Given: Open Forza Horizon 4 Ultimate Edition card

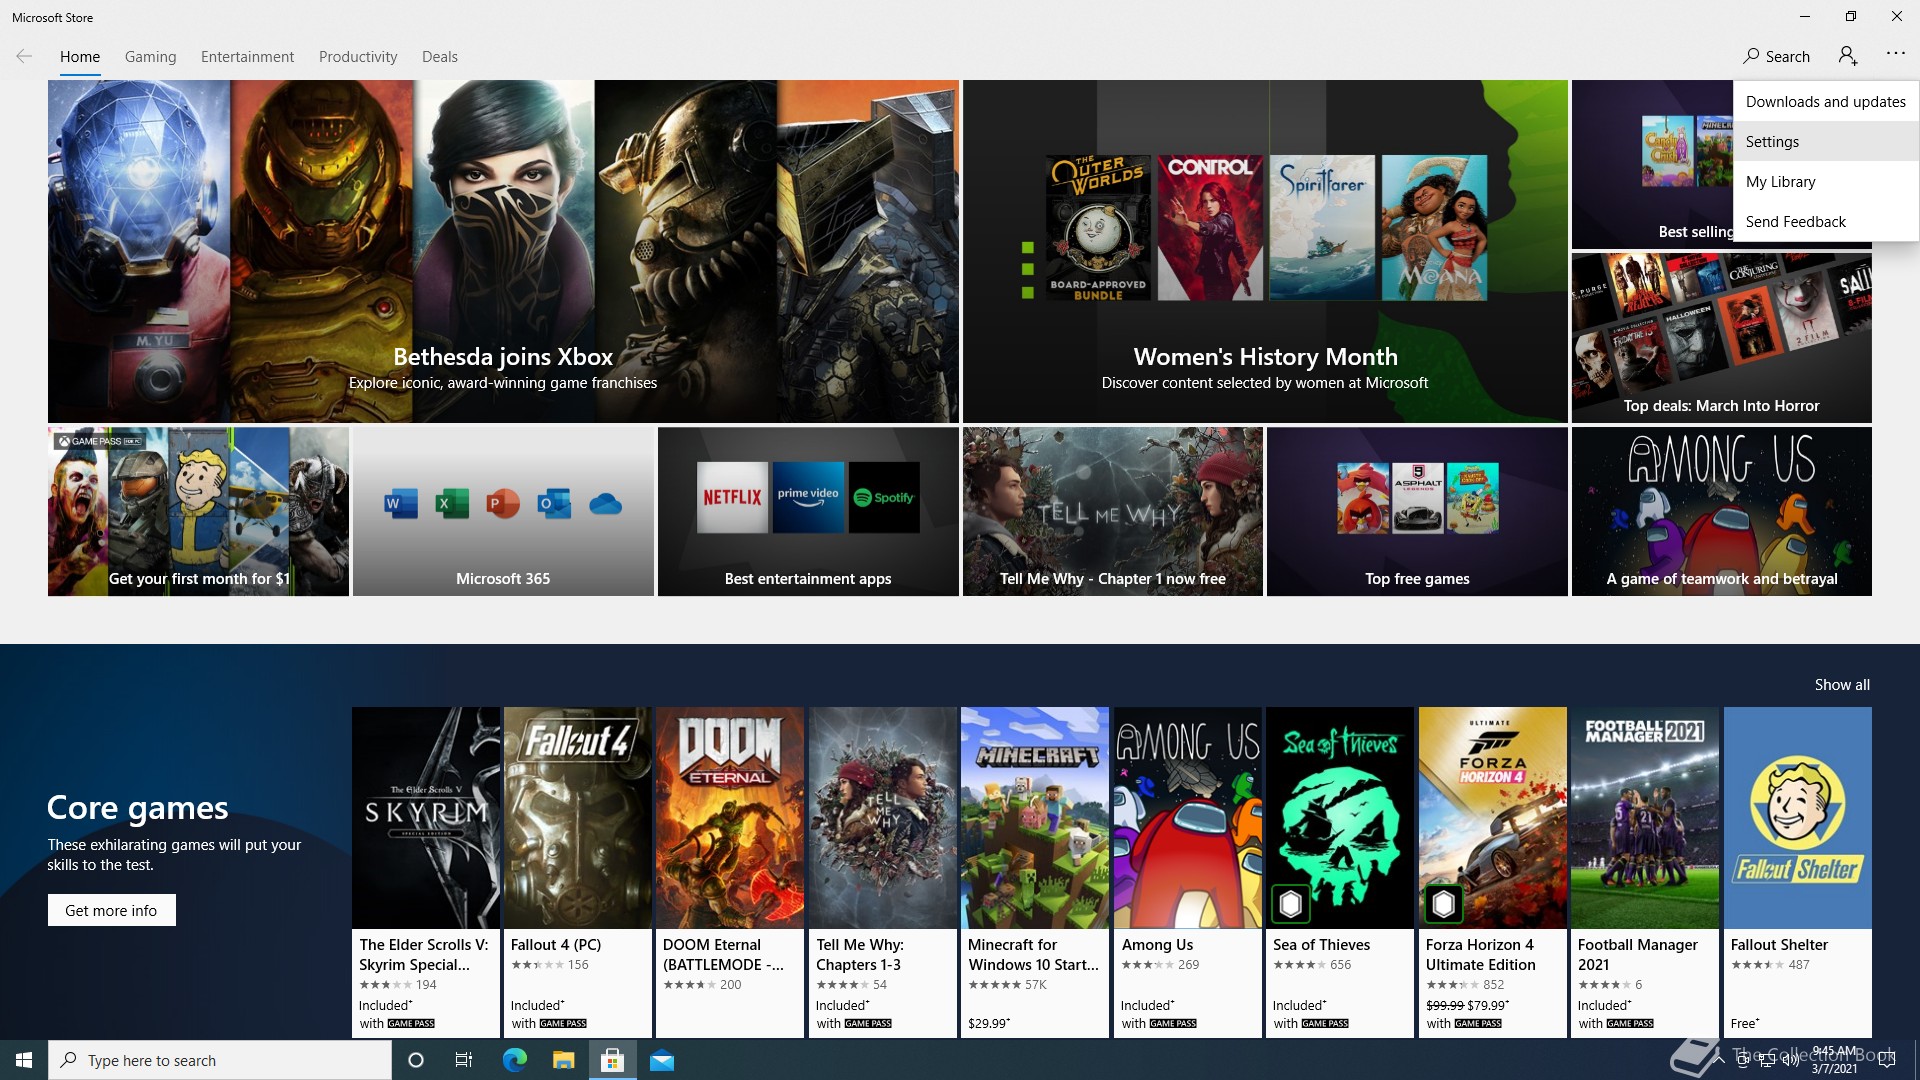Looking at the screenshot, I should tap(1493, 872).
